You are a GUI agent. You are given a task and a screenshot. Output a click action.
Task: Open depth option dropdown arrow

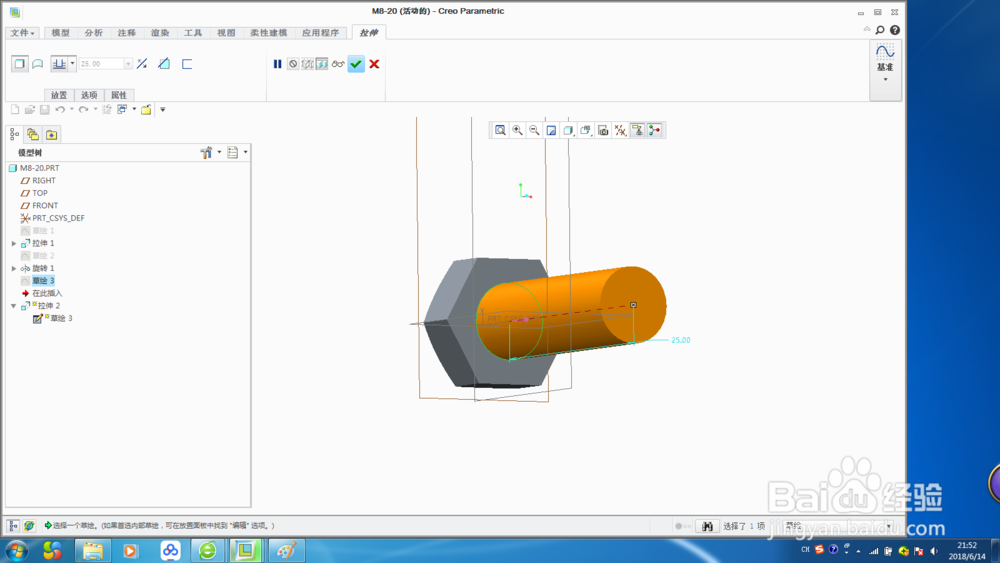pos(73,64)
